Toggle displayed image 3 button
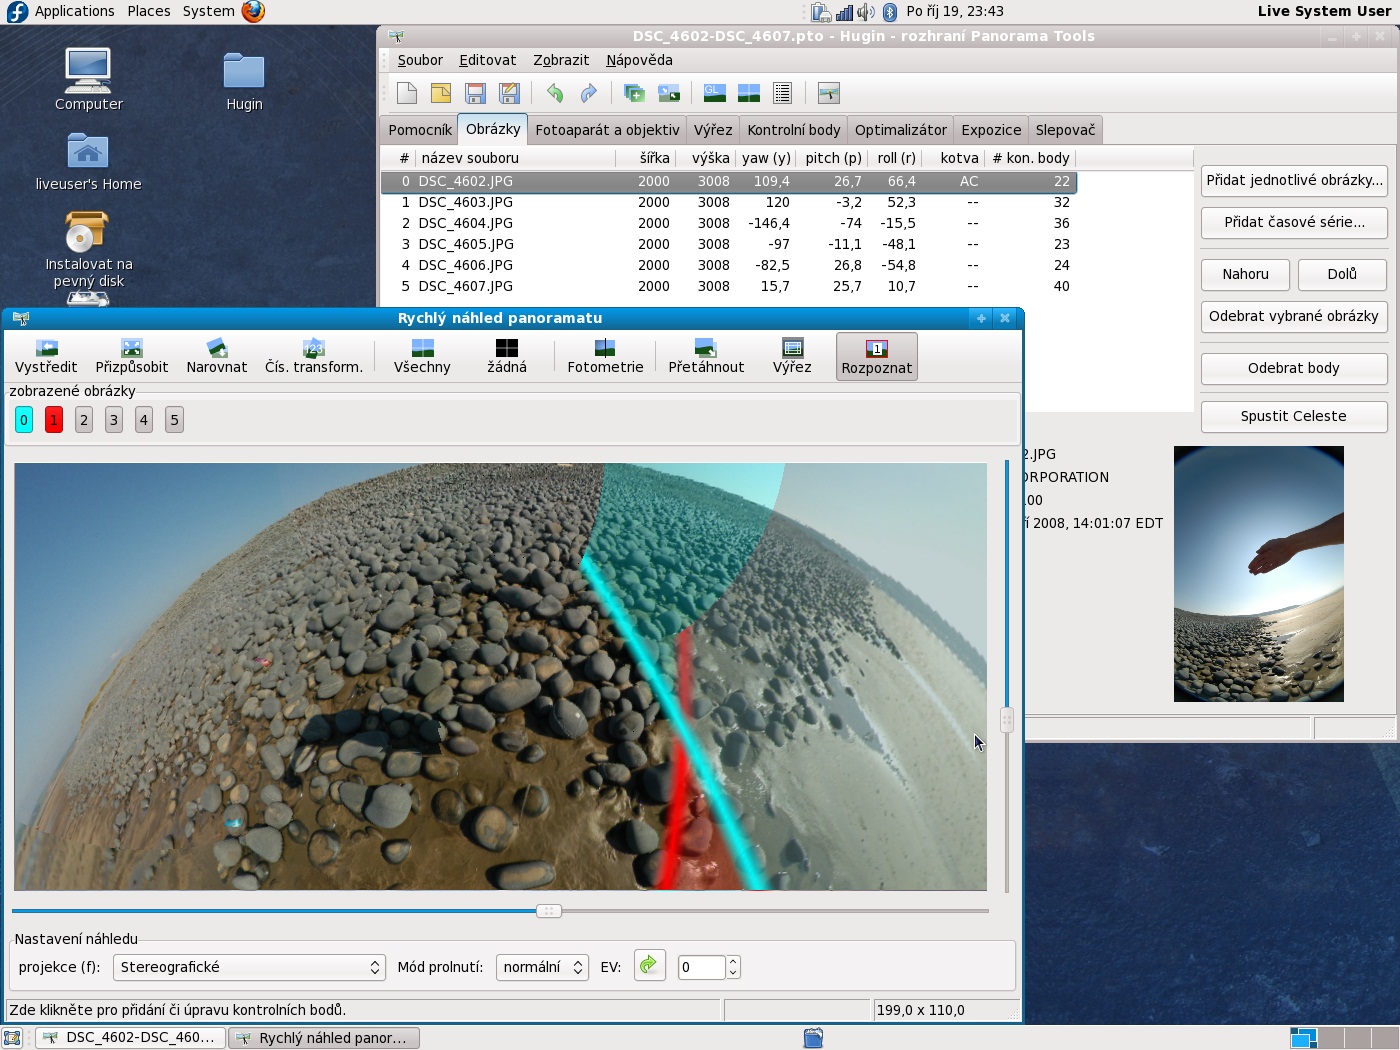The image size is (1400, 1050). [114, 420]
